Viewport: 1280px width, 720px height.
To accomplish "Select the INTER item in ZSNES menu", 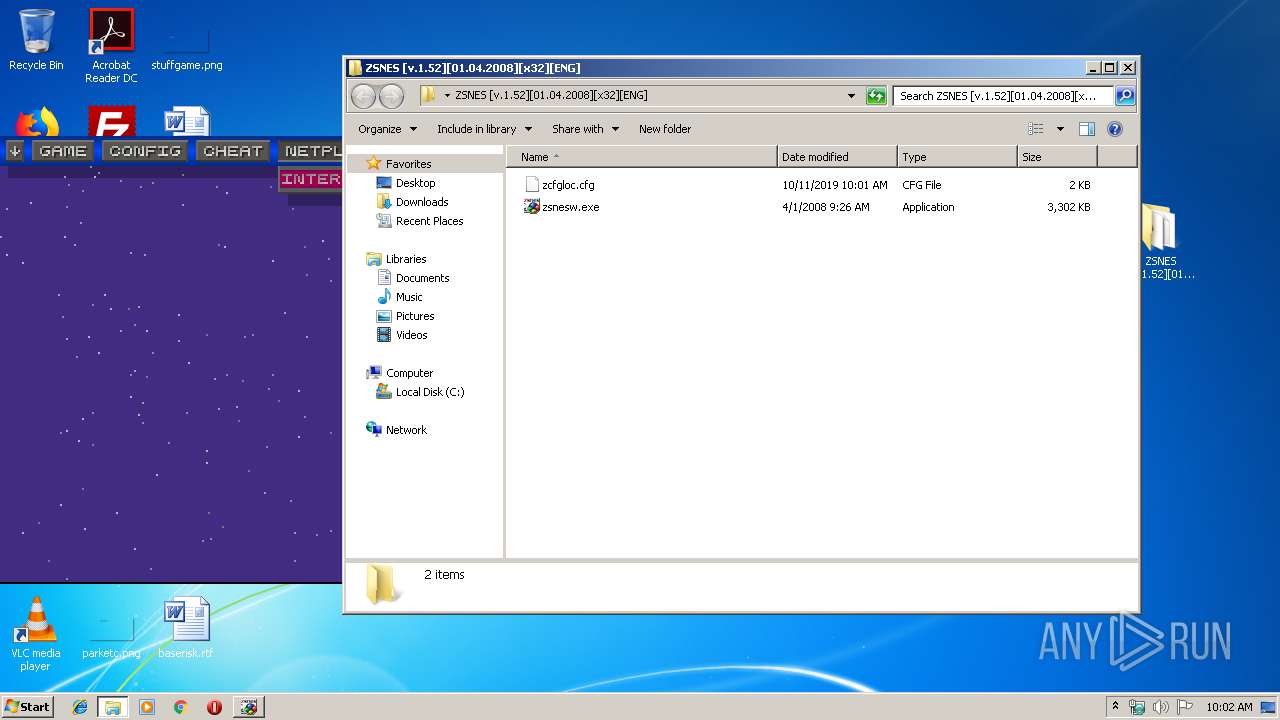I will [310, 179].
